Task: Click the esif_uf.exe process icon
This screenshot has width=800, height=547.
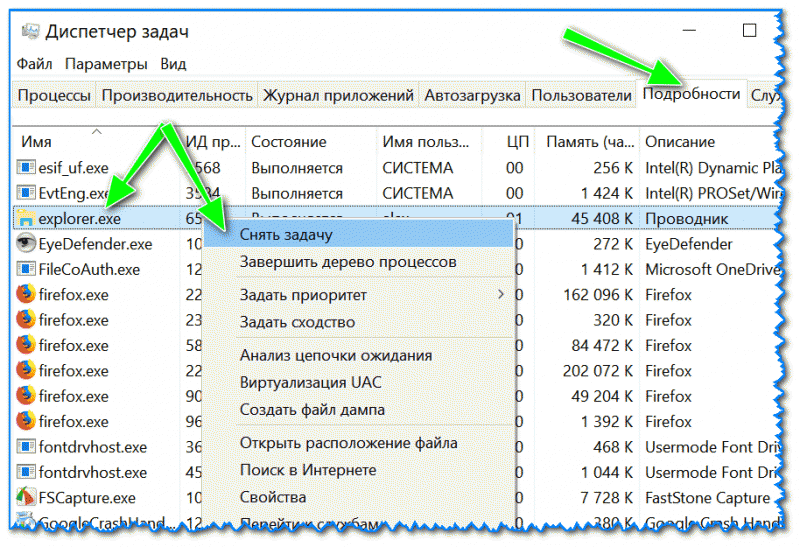Action: pos(26,167)
